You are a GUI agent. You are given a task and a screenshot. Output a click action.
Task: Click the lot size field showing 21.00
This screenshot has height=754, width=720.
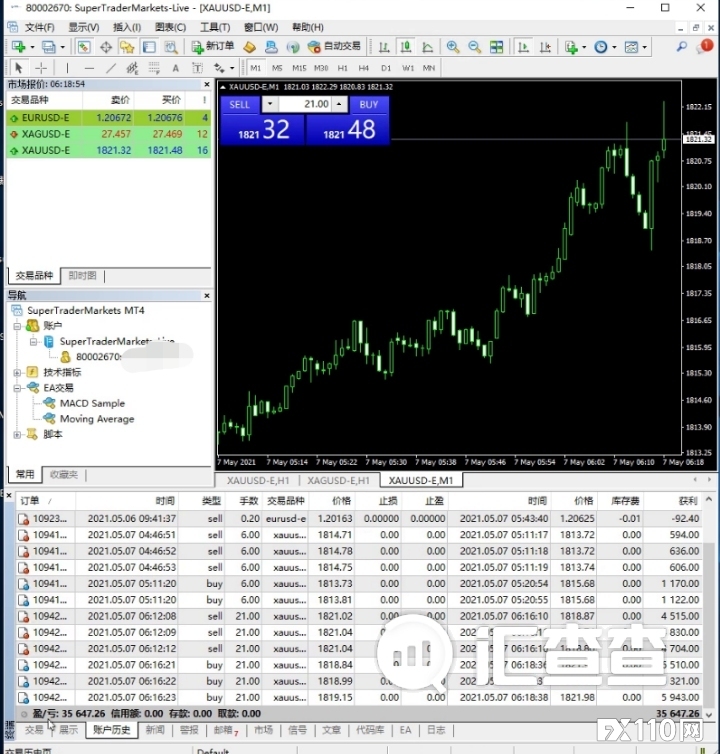[304, 104]
